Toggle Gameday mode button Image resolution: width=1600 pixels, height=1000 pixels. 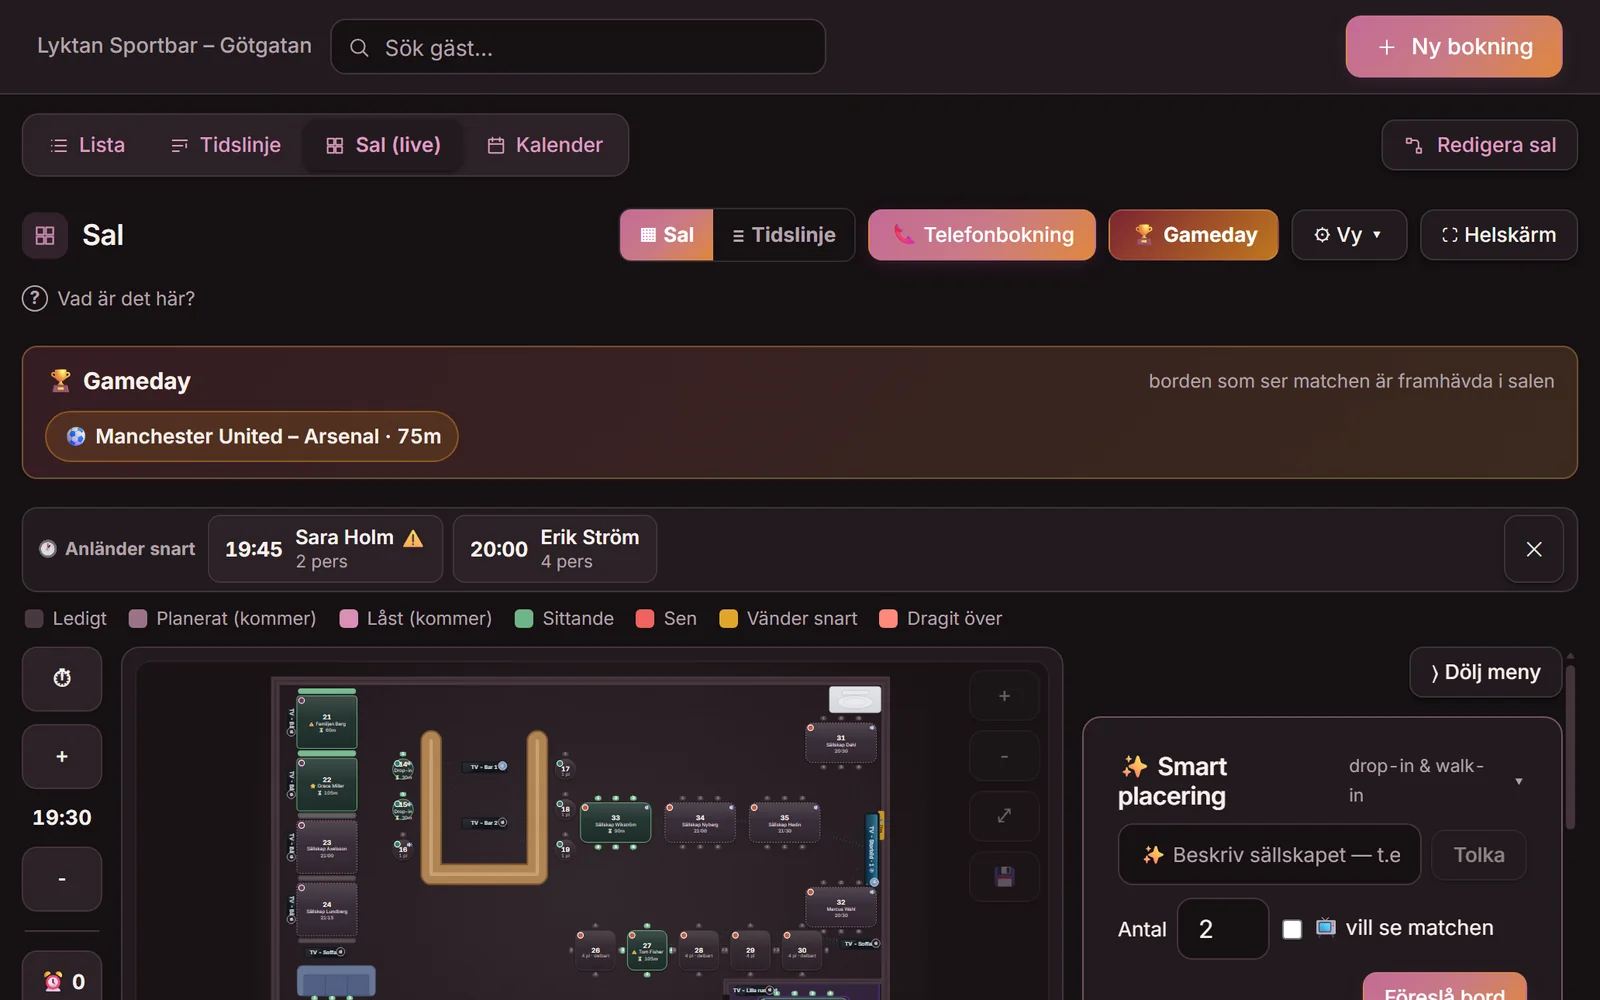[1193, 235]
